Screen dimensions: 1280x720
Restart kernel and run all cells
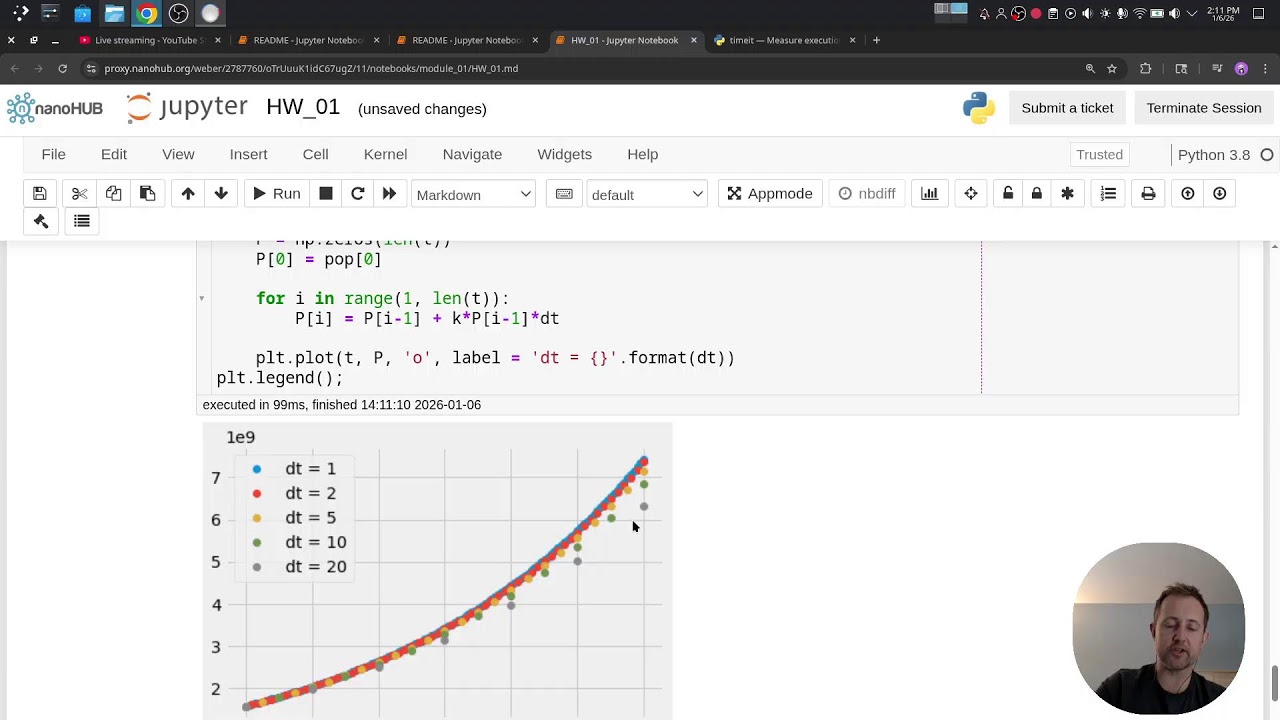389,194
